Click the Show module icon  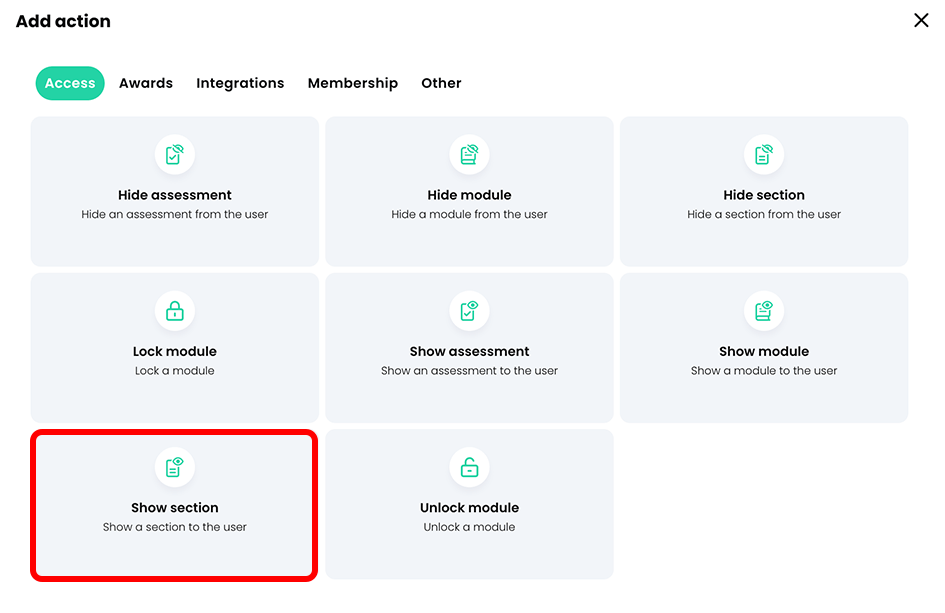[x=764, y=311]
